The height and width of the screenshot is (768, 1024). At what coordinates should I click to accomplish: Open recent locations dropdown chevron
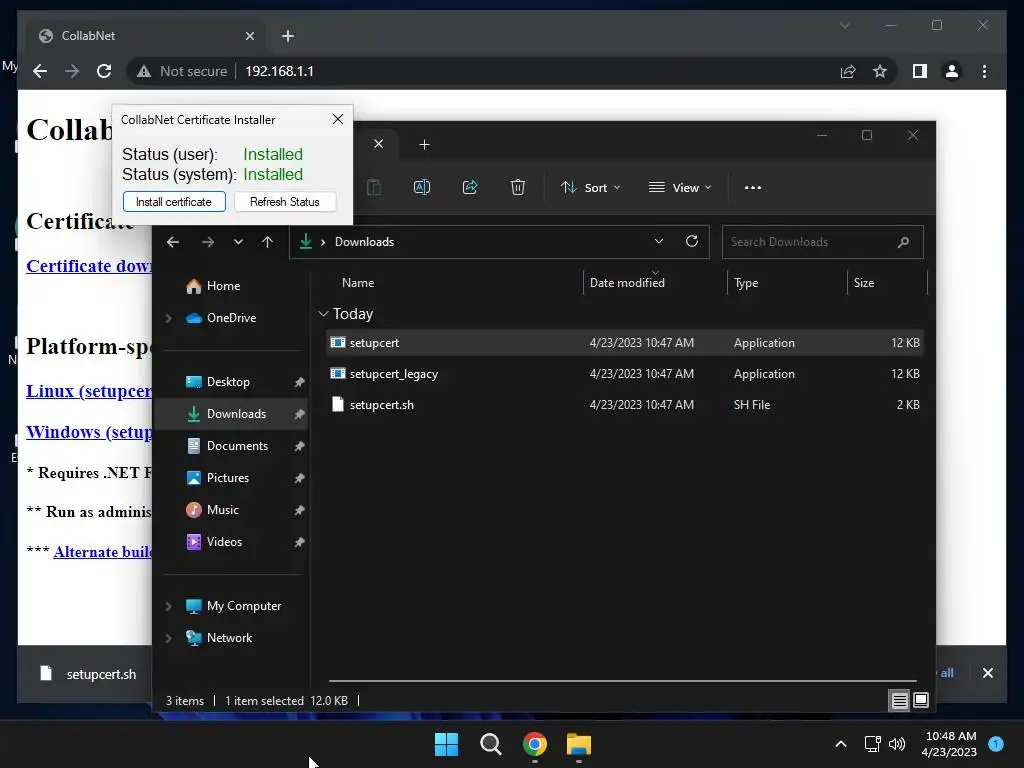click(238, 242)
